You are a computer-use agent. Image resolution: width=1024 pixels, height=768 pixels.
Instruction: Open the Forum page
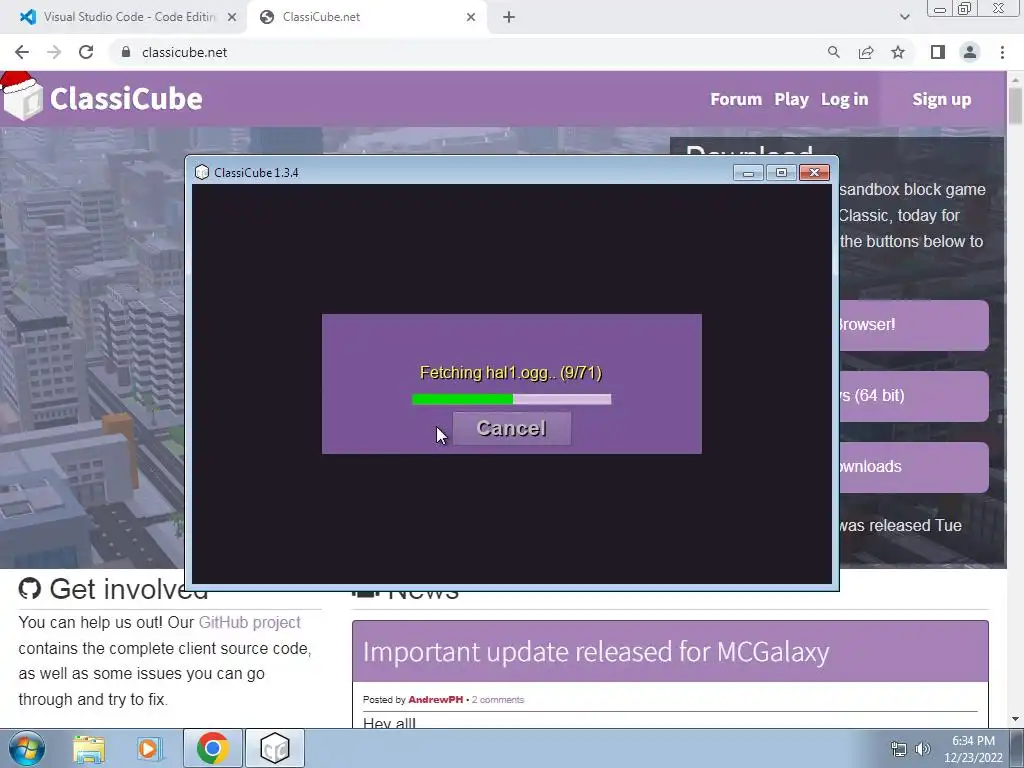tap(736, 99)
